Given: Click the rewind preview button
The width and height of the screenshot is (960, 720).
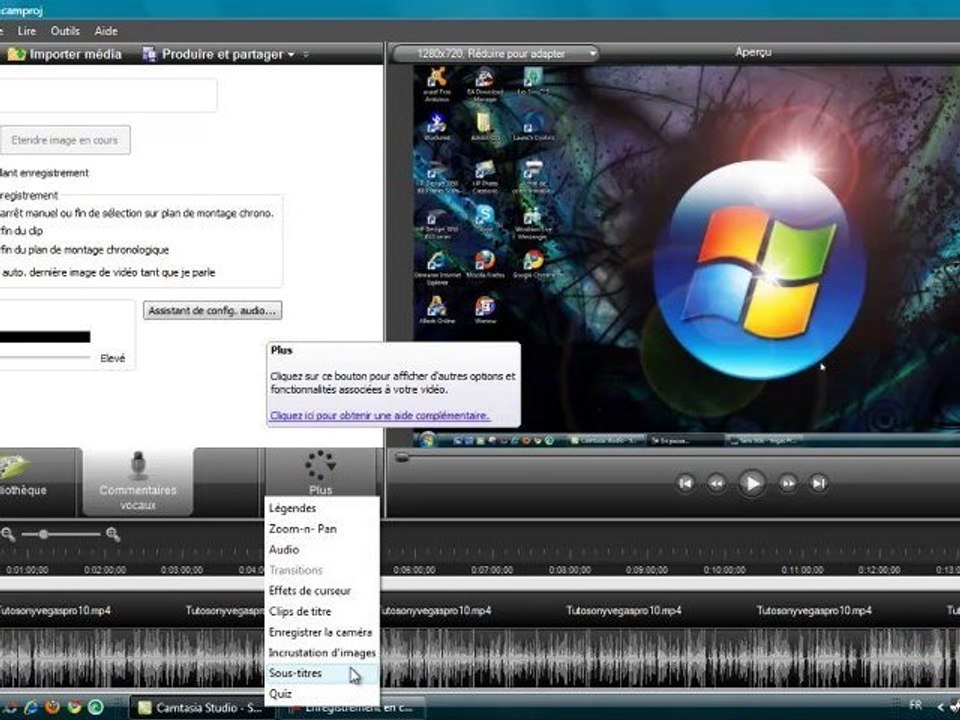Looking at the screenshot, I should pyautogui.click(x=716, y=484).
